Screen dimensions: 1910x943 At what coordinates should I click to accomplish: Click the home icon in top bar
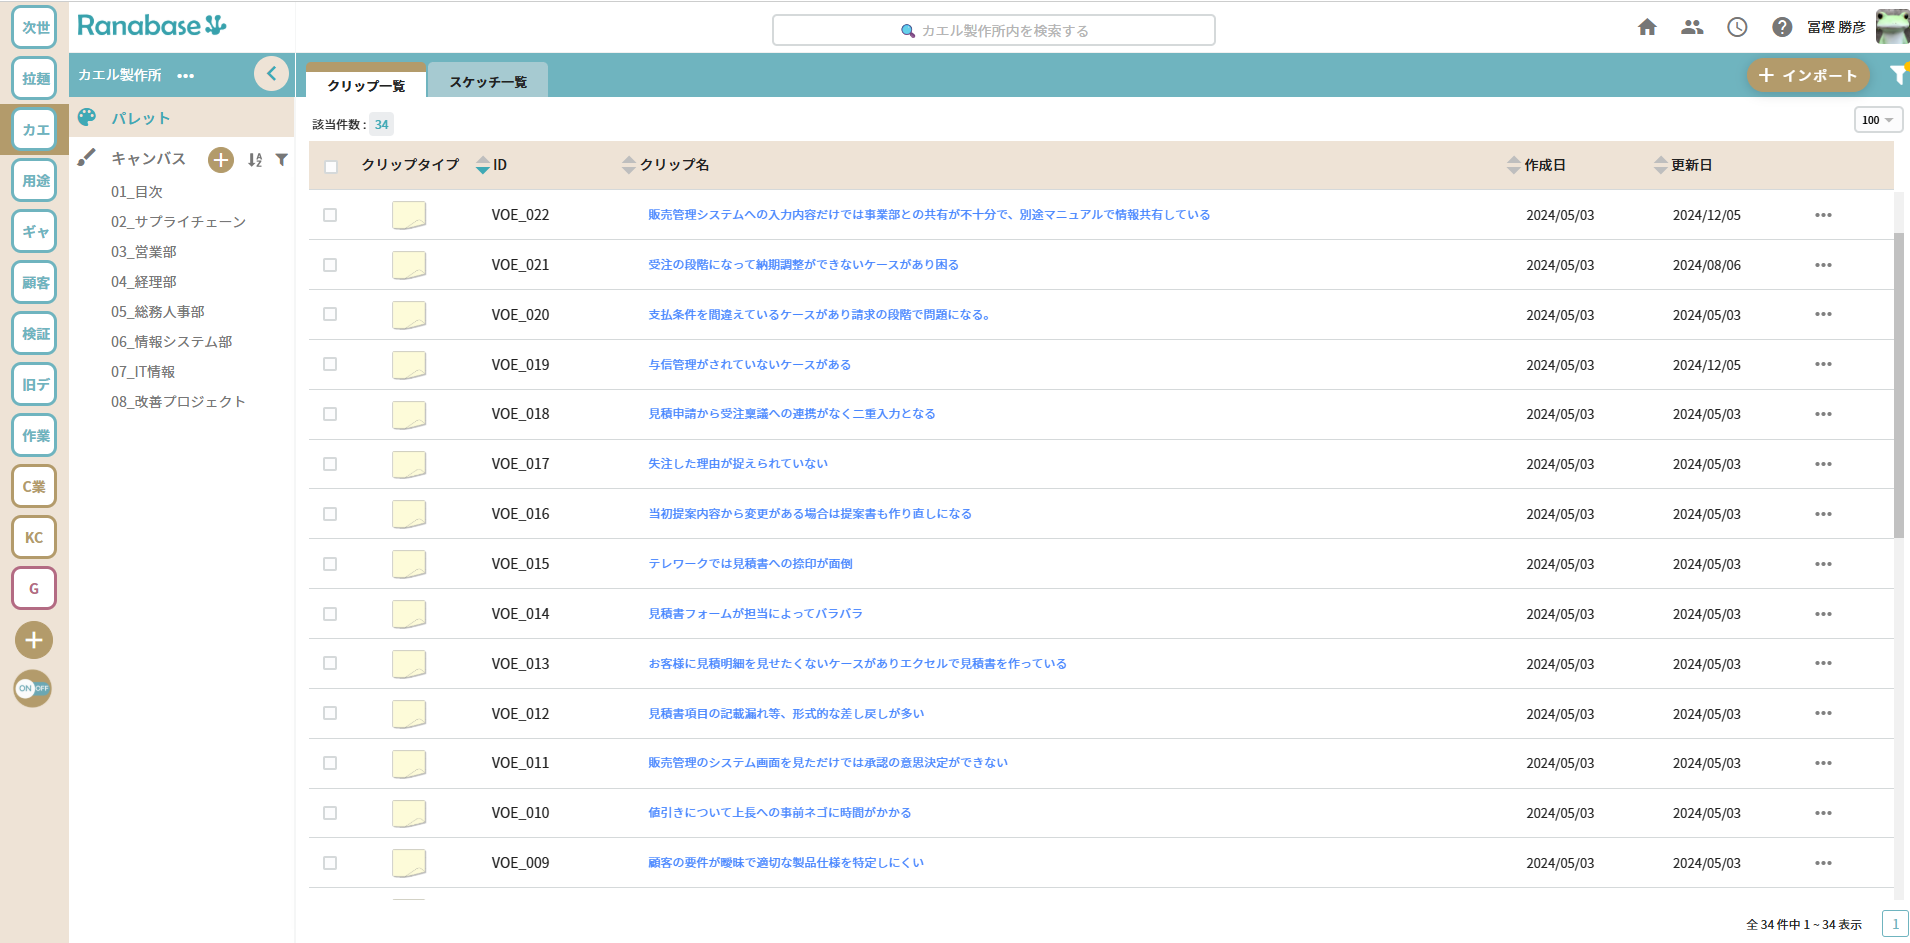pos(1647,28)
